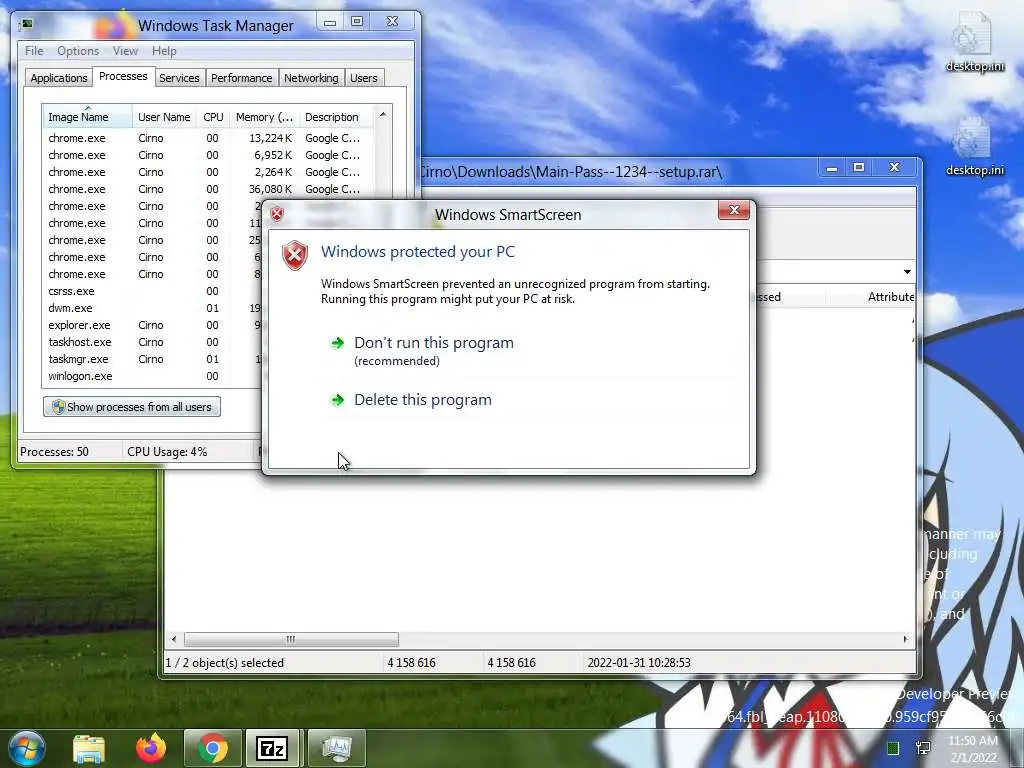Click process list scroll up arrow
The width and height of the screenshot is (1024, 768).
pyautogui.click(x=383, y=114)
